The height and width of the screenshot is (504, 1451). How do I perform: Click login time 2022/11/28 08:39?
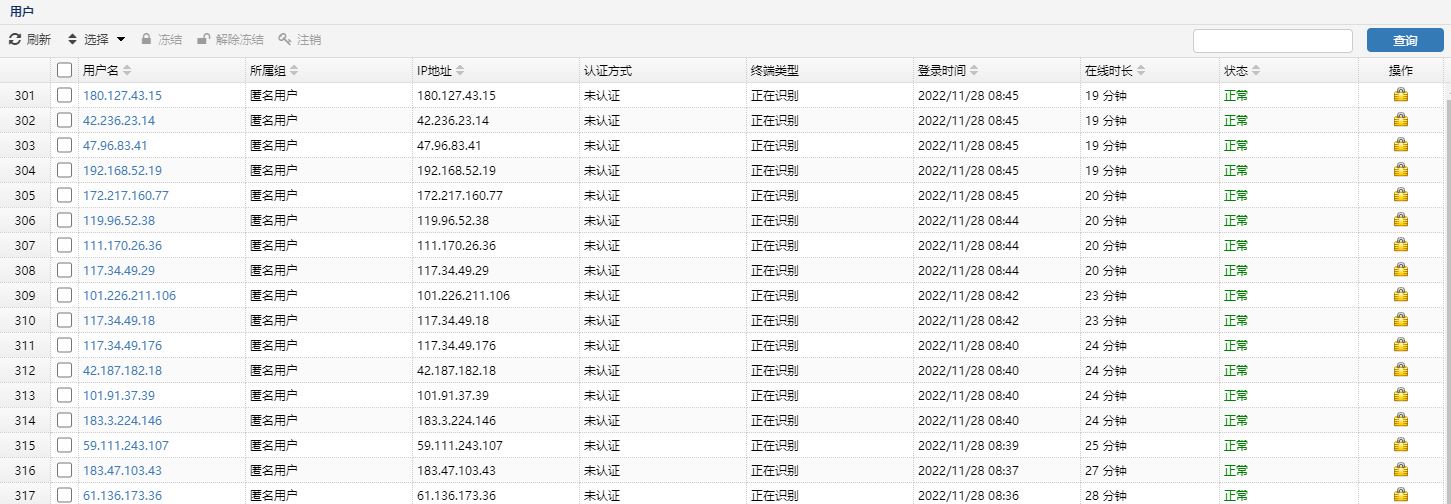pos(968,446)
